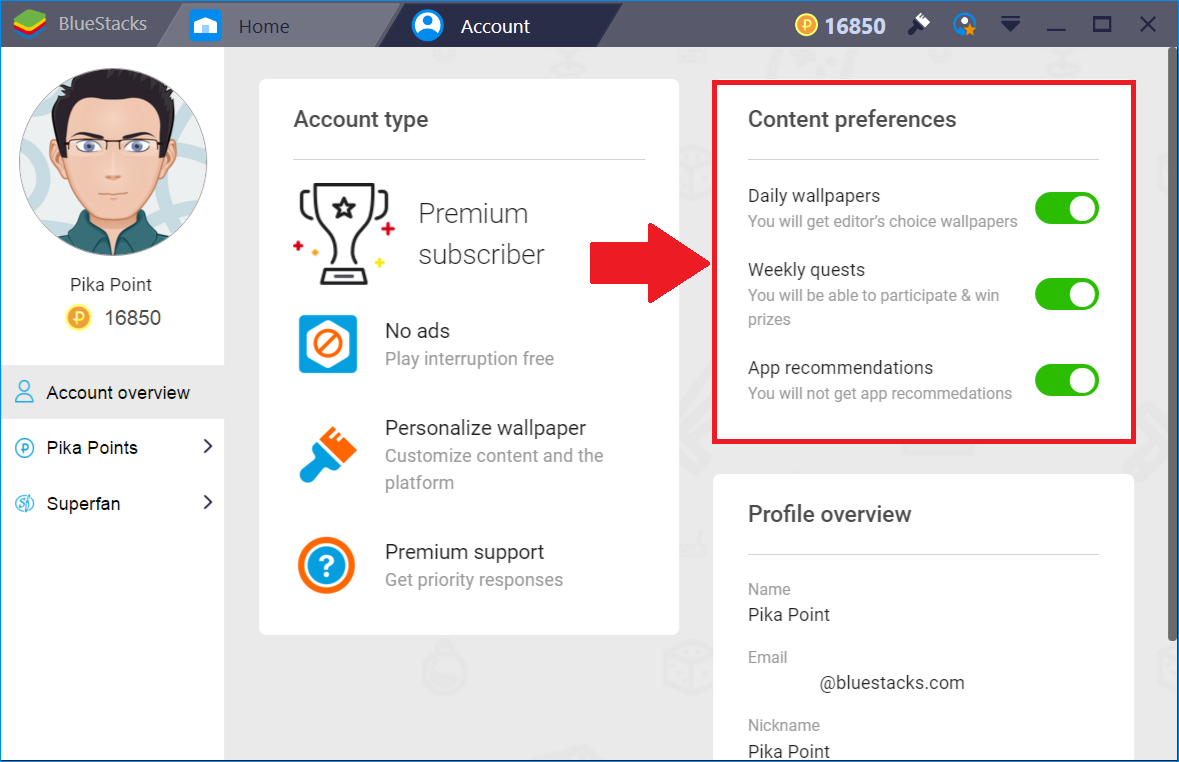Click the Daily wallpapers label
Screen dimensions: 1179x762
(x=814, y=196)
